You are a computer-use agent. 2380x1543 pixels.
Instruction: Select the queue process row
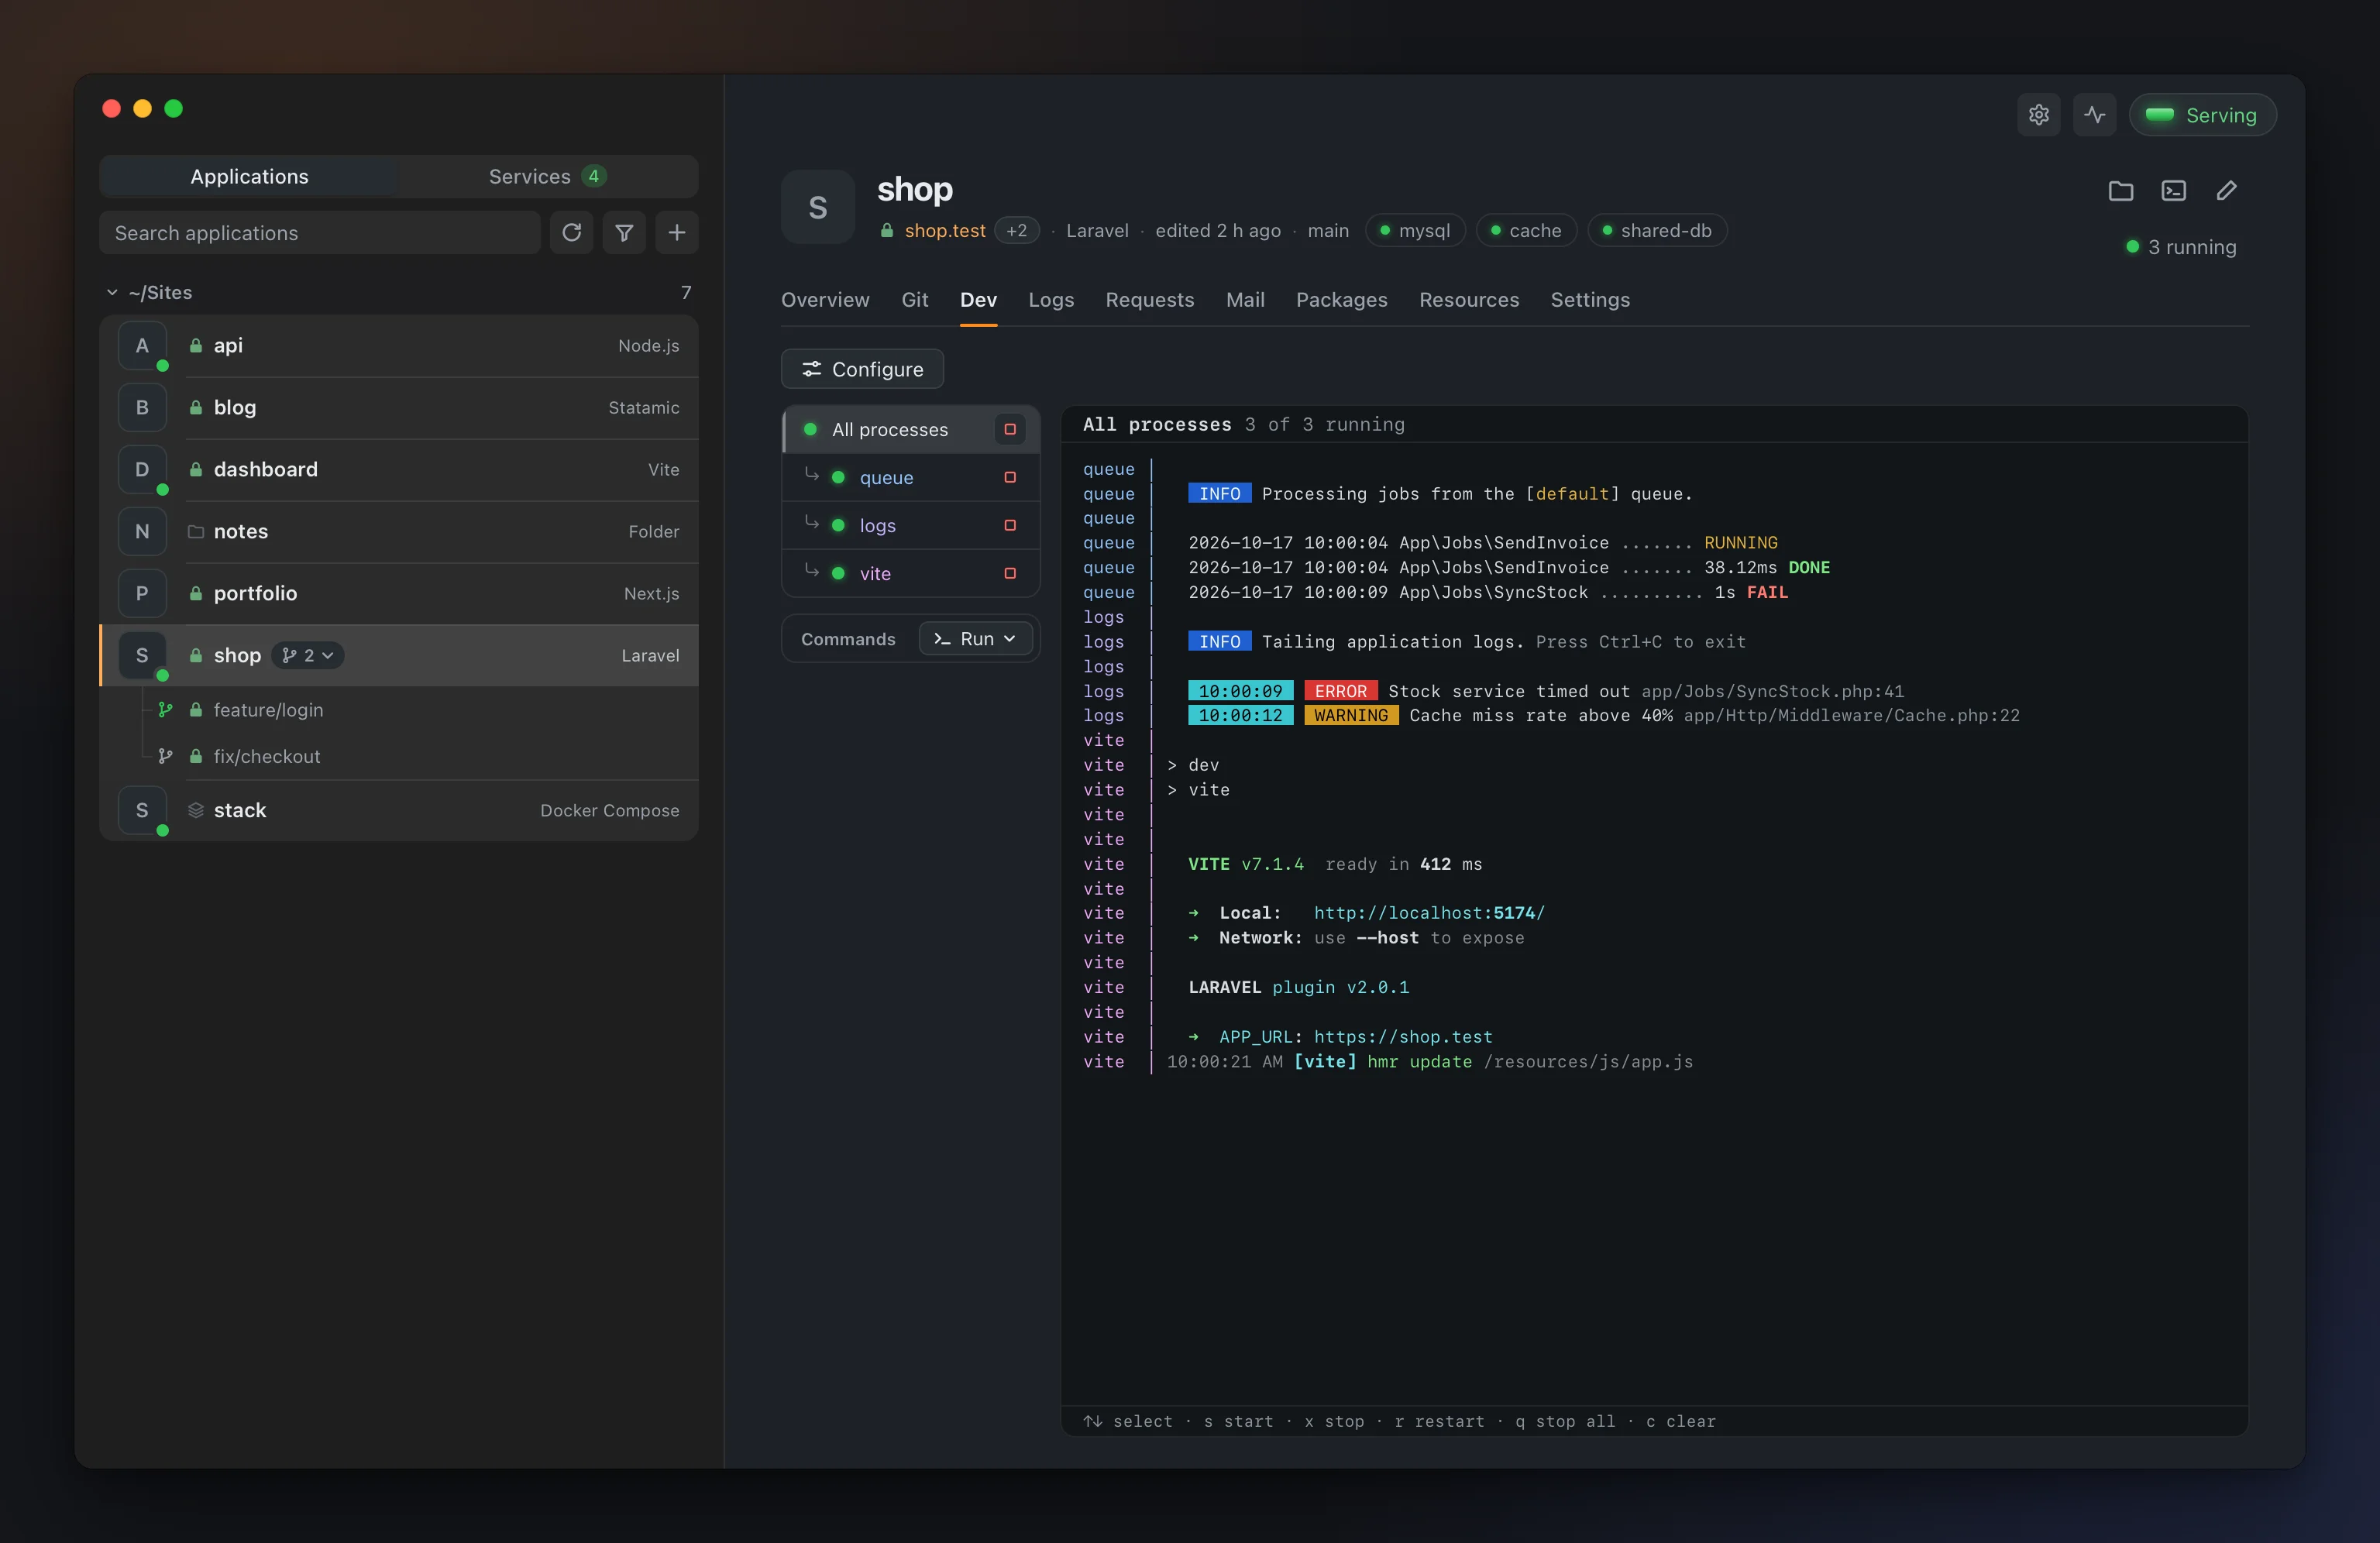(911, 477)
